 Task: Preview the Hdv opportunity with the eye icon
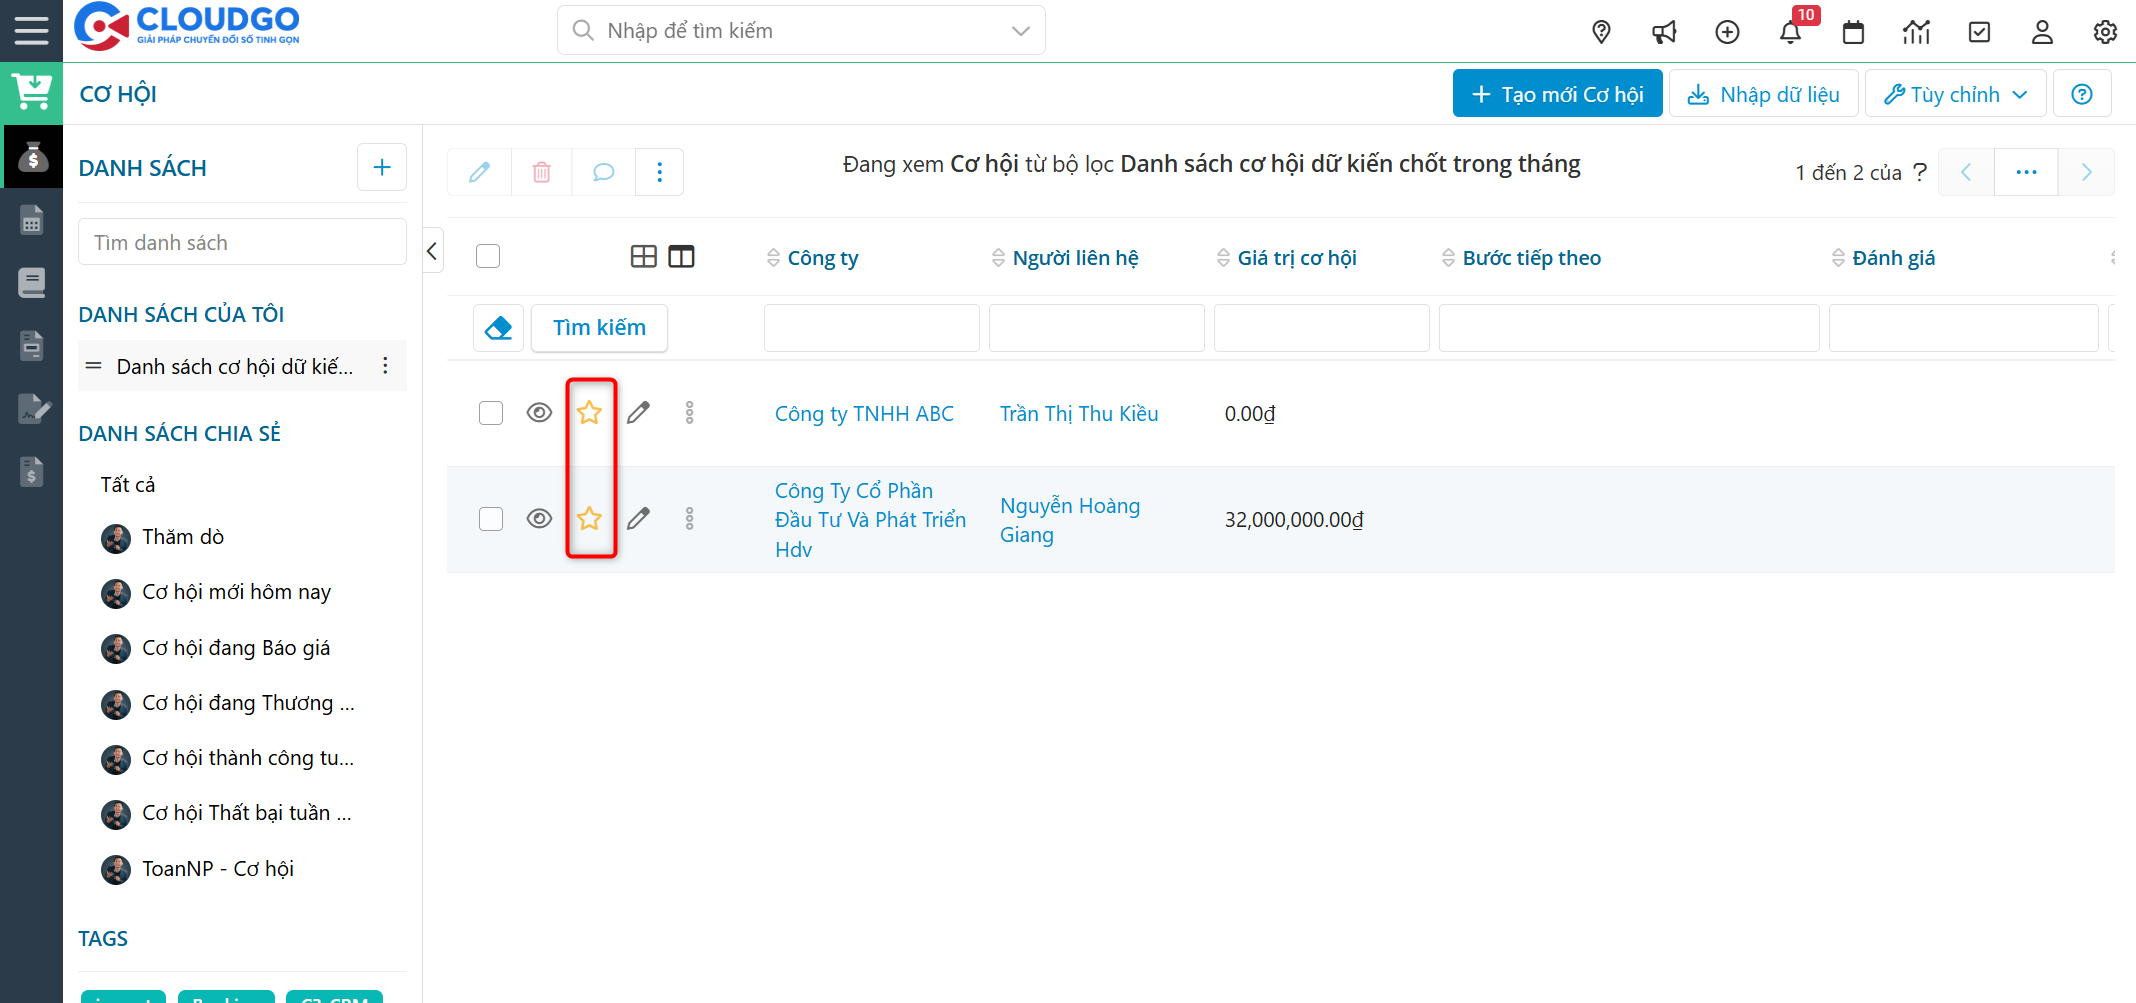[x=540, y=518]
